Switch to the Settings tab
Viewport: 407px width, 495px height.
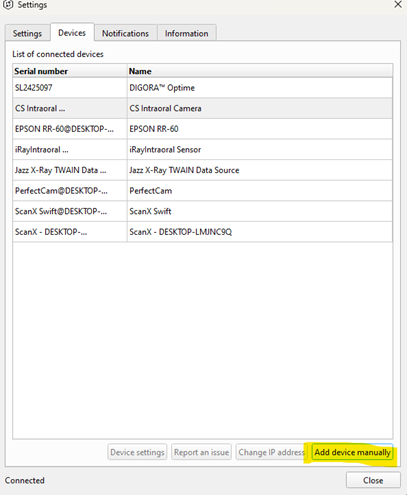(x=28, y=33)
